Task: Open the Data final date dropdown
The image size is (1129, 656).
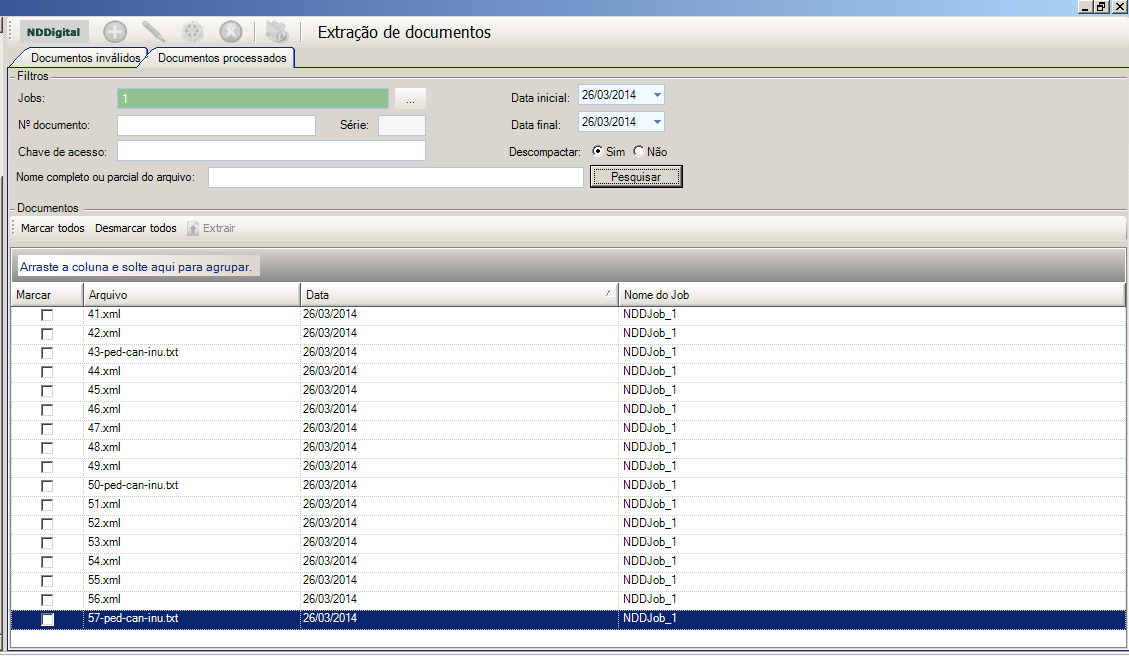Action: click(657, 122)
